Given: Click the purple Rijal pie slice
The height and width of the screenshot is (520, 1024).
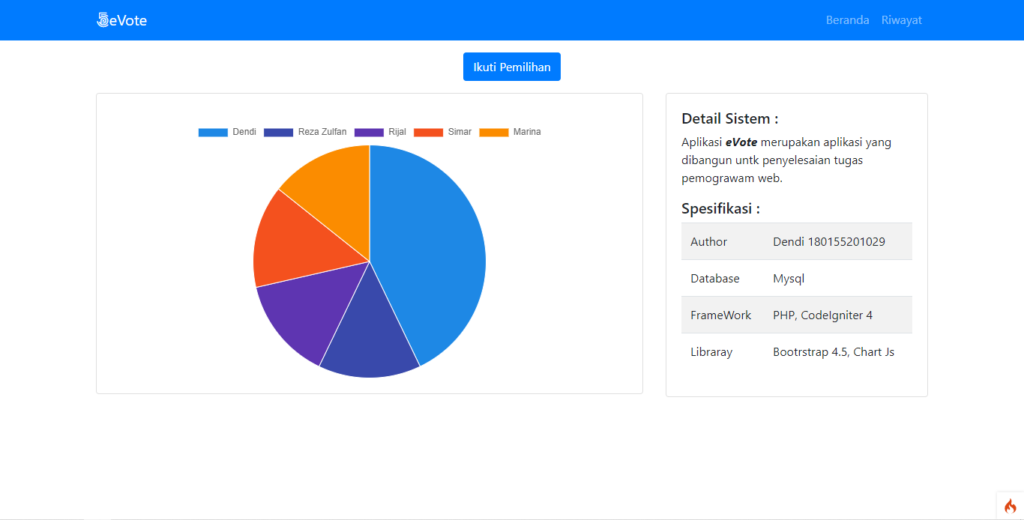Looking at the screenshot, I should pyautogui.click(x=300, y=315).
